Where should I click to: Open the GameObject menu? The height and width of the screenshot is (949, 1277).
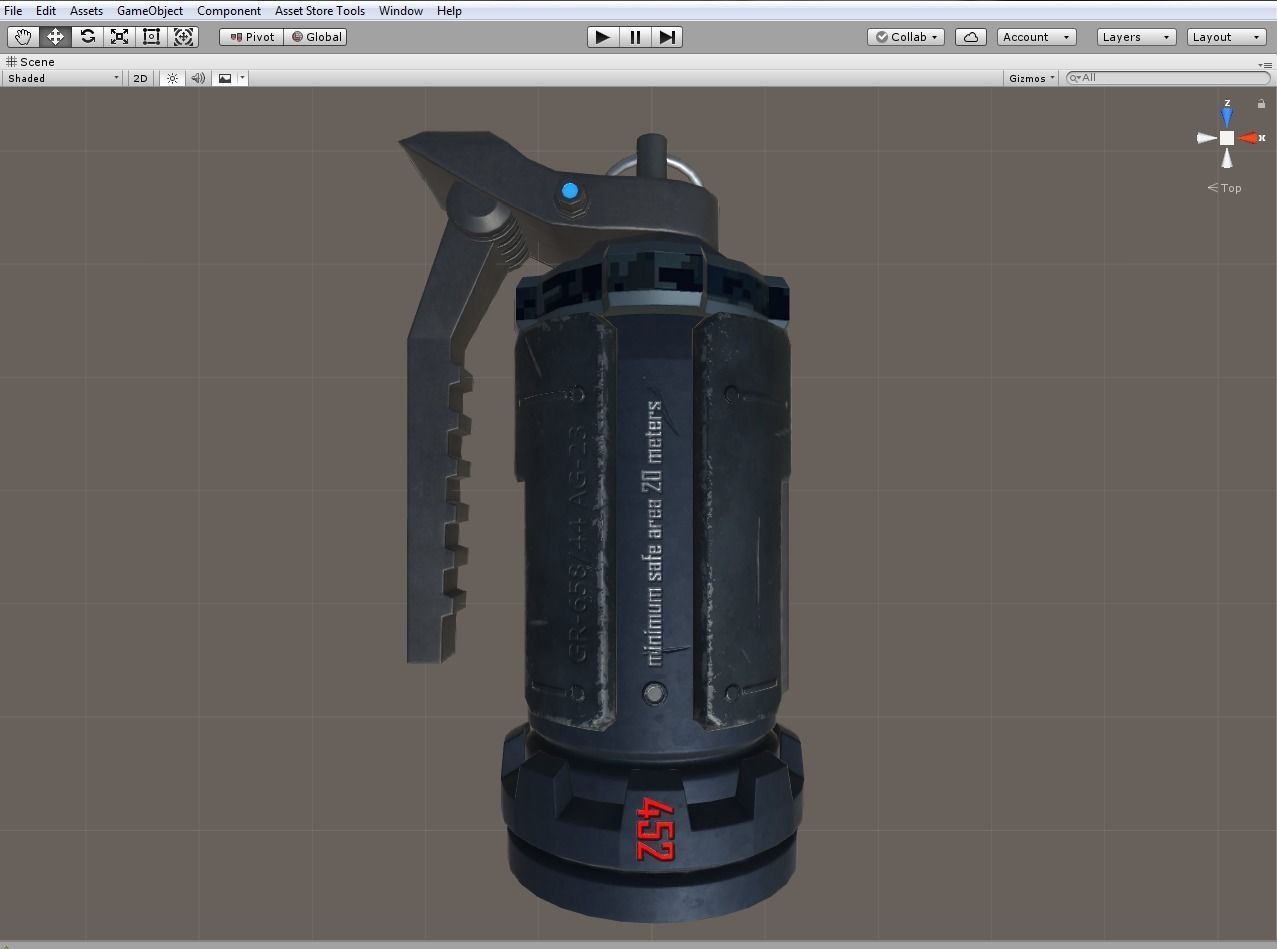click(x=150, y=10)
